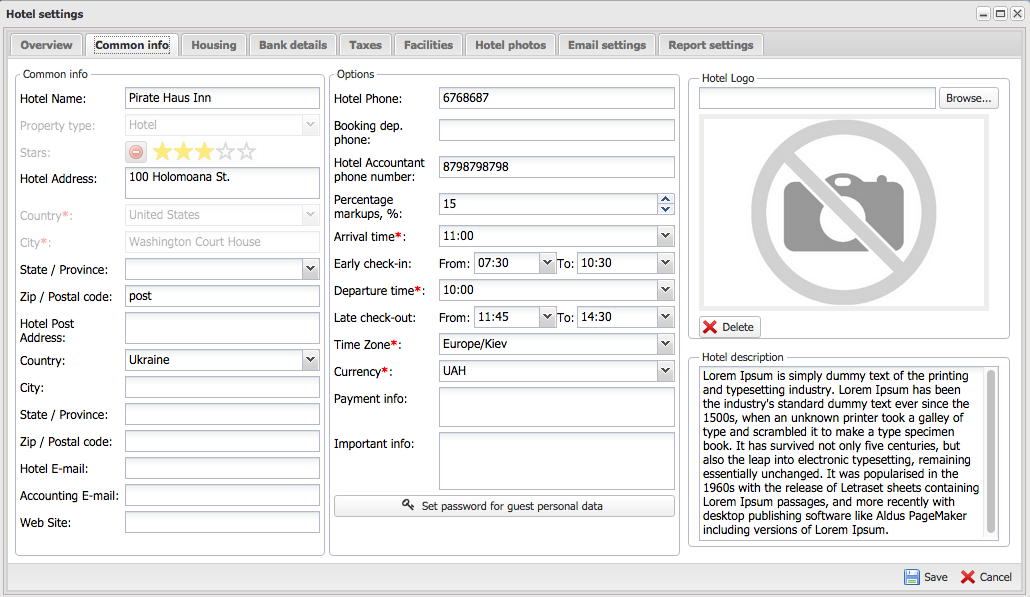Click the Hotel Logo file path field
Viewport: 1030px width, 597px height.
817,98
